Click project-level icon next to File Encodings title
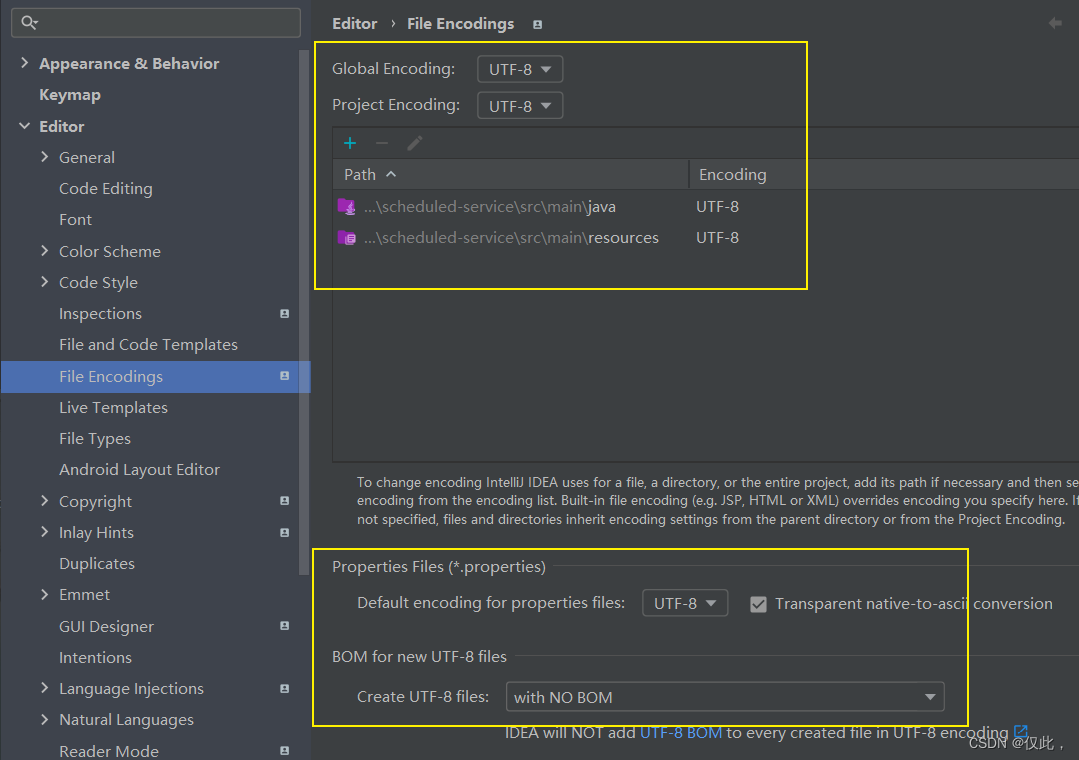 (537, 25)
